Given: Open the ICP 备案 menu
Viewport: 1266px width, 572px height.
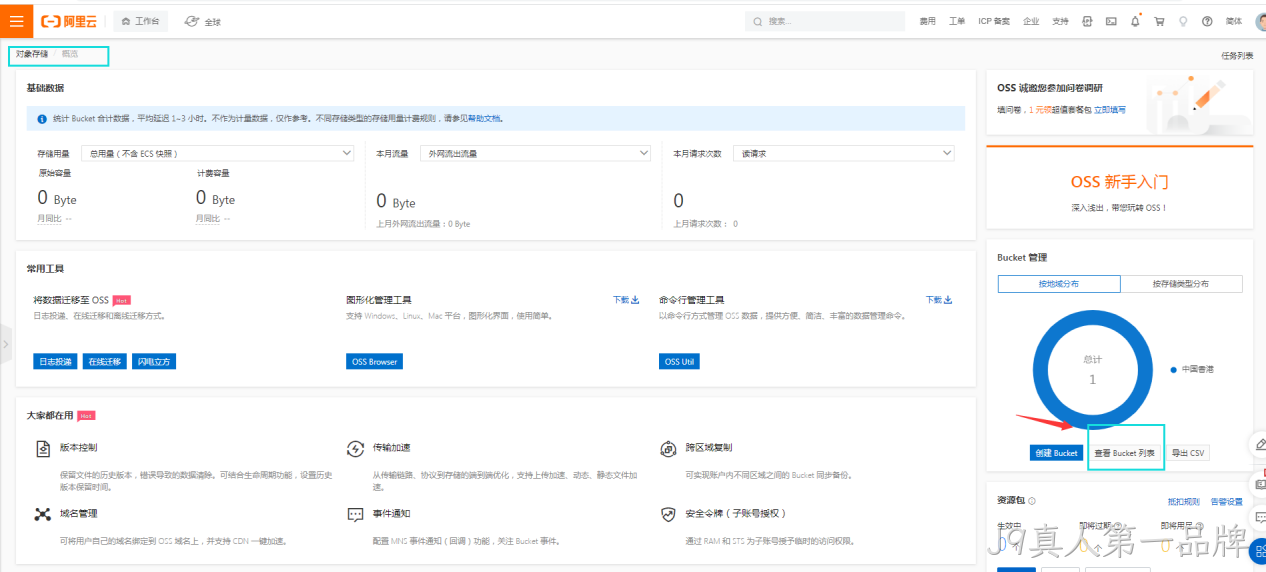Looking at the screenshot, I should [994, 21].
